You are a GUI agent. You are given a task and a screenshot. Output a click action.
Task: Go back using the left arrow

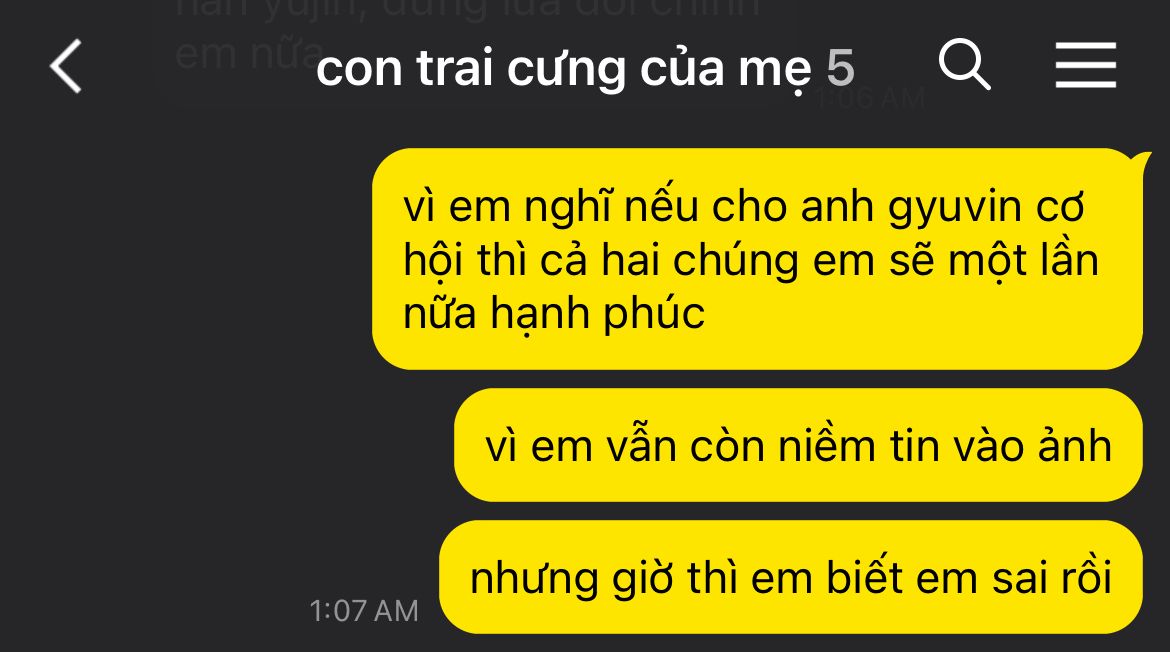[x=66, y=66]
